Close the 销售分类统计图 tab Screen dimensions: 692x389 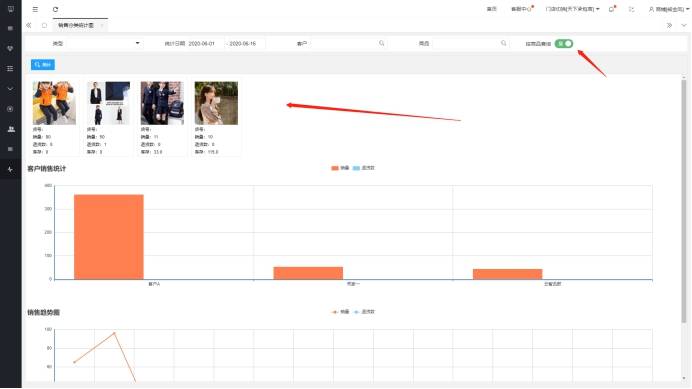click(102, 25)
